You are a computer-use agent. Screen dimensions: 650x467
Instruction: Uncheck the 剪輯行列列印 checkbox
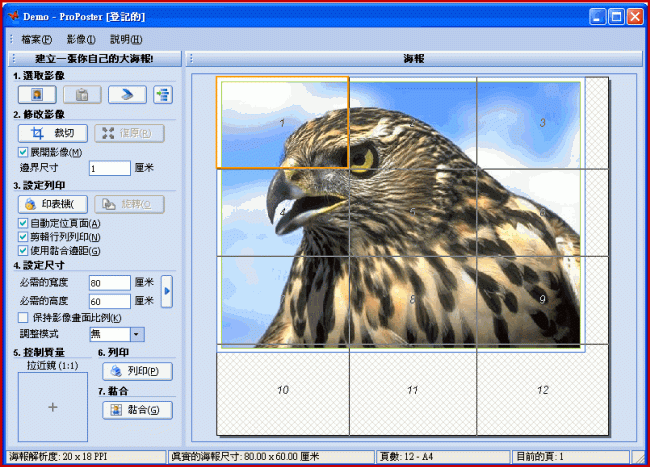click(x=24, y=237)
